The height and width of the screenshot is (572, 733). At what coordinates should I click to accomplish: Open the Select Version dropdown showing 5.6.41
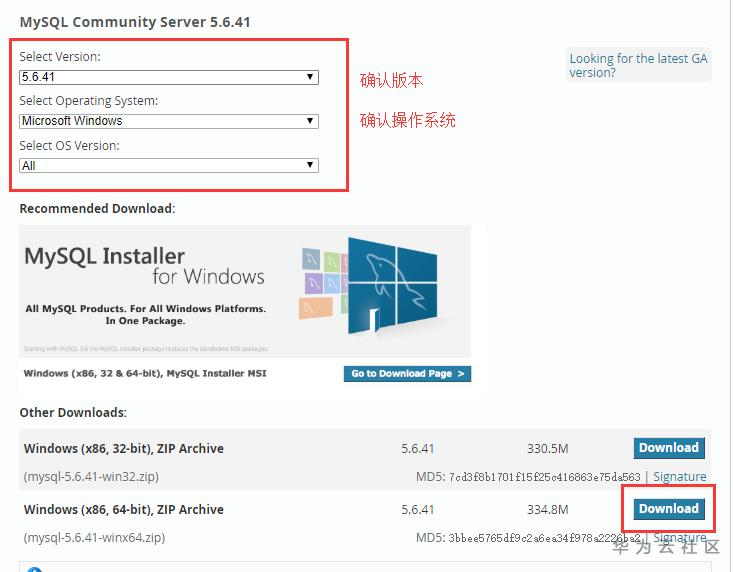click(169, 77)
